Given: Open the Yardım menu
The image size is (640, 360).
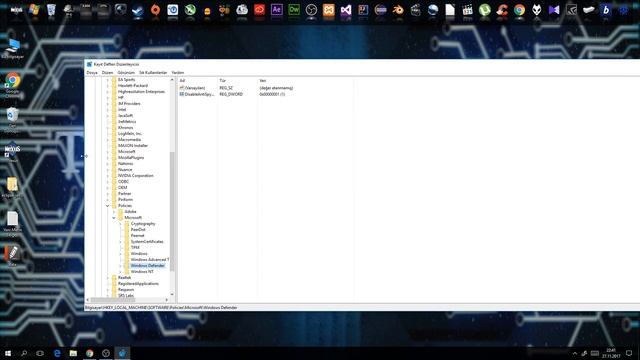Looking at the screenshot, I should (178, 72).
